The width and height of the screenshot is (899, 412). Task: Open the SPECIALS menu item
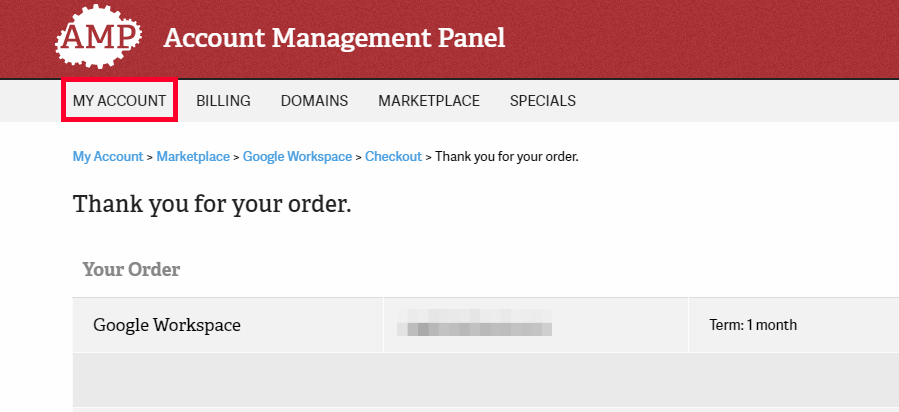542,101
